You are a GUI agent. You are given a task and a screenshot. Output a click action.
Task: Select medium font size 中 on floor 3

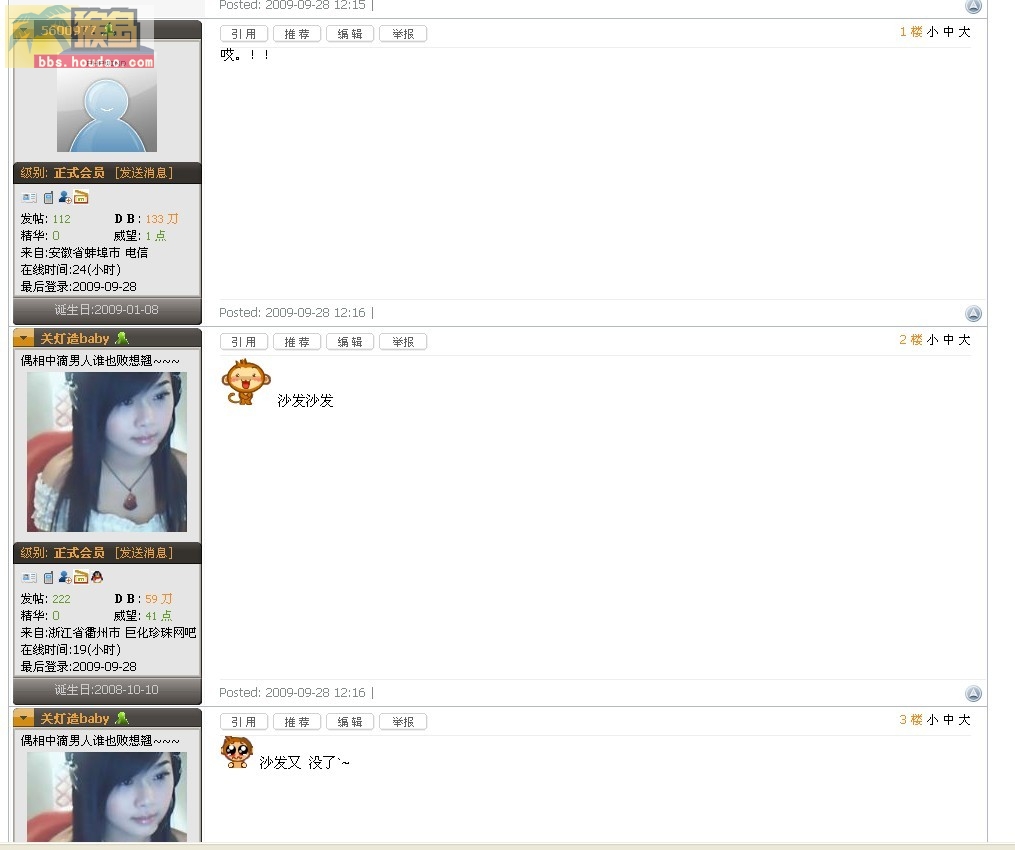(x=948, y=720)
